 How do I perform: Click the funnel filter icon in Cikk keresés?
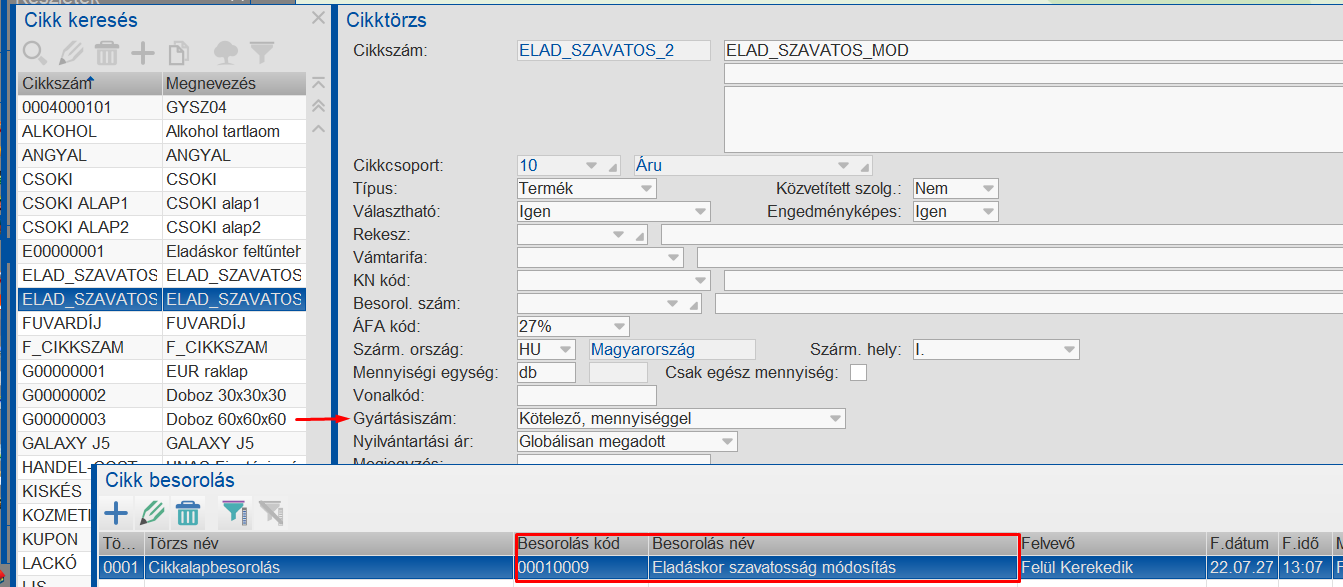261,52
